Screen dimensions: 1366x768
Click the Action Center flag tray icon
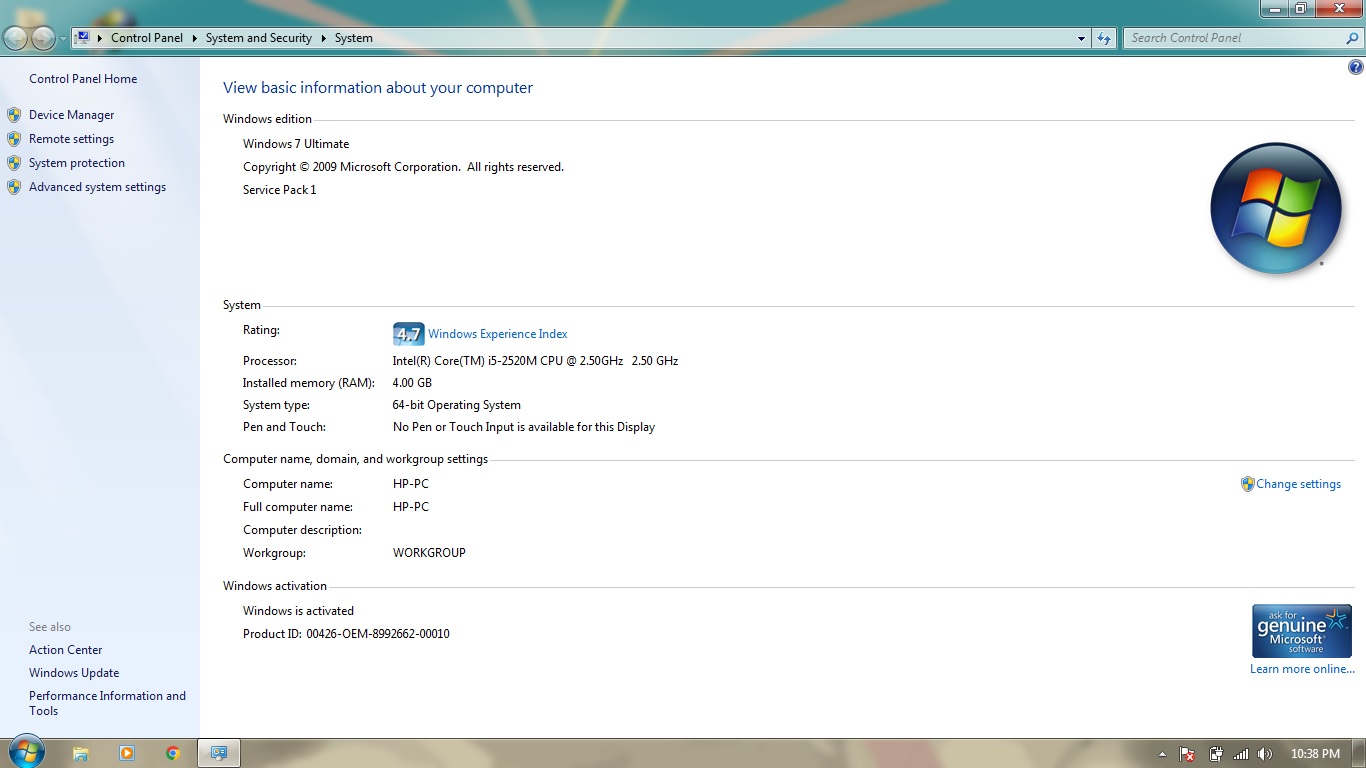tap(1188, 754)
